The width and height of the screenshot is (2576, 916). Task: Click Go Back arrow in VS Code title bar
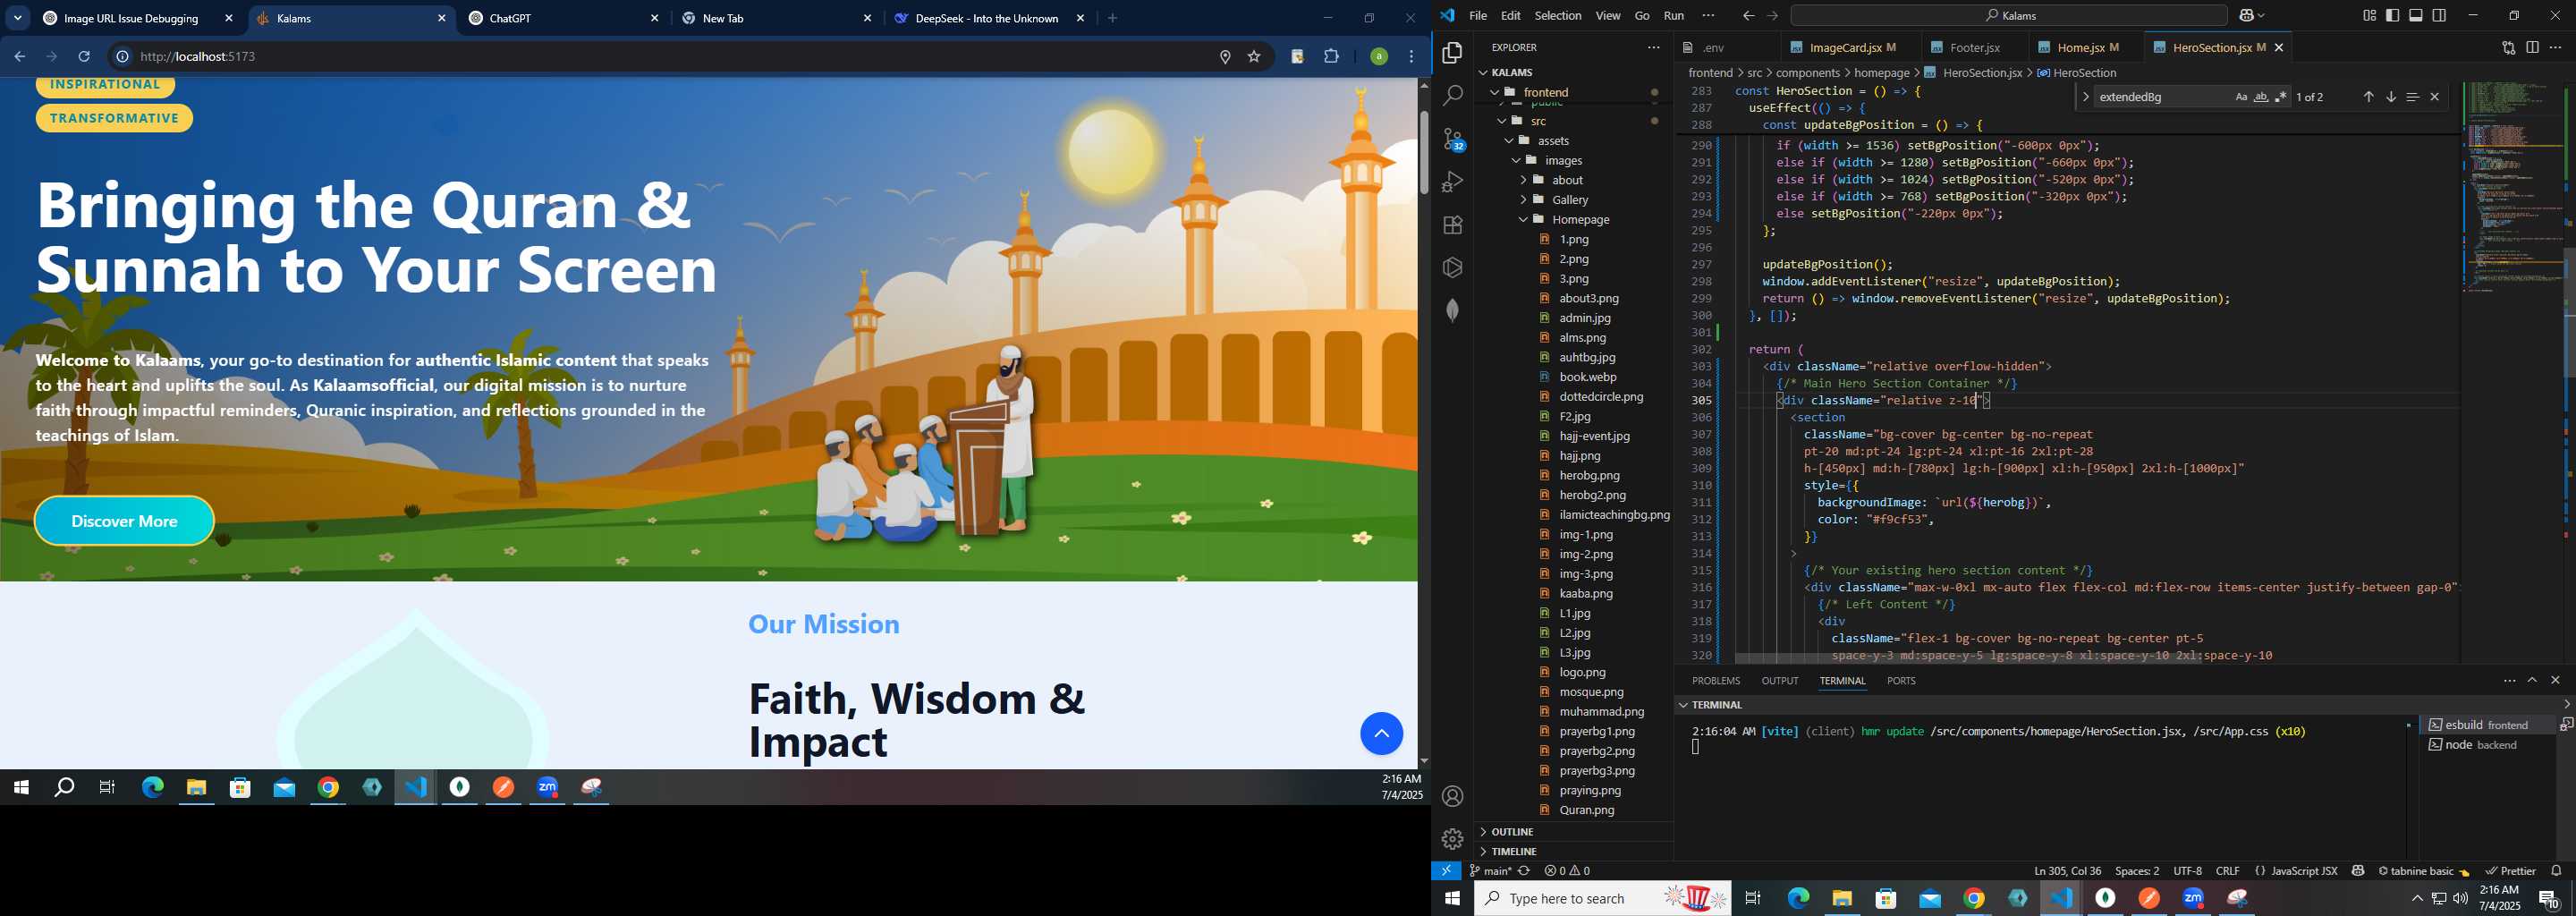point(1747,16)
